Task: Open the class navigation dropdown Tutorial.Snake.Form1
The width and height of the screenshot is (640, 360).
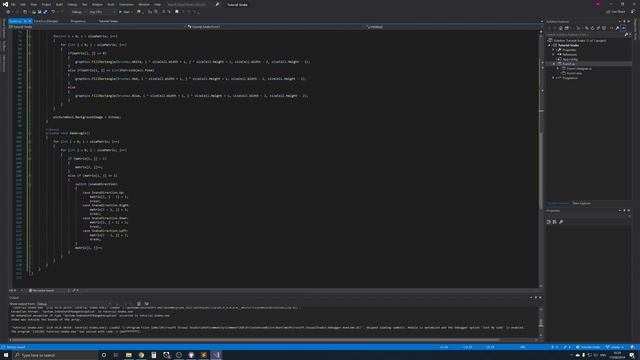Action: (275, 27)
